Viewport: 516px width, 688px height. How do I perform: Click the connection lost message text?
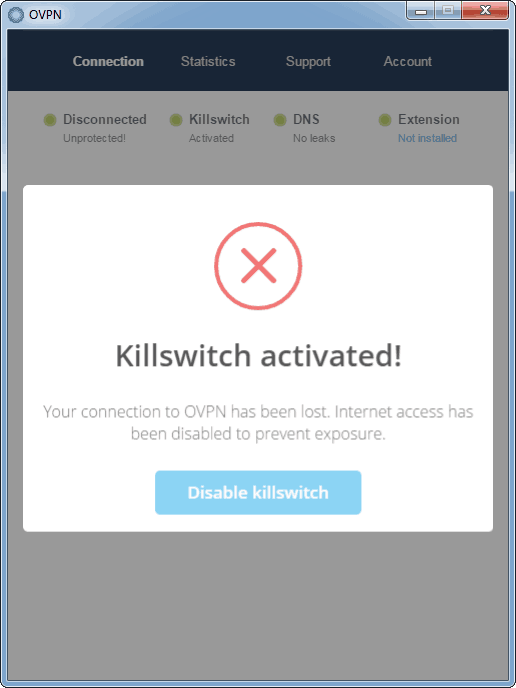[258, 423]
